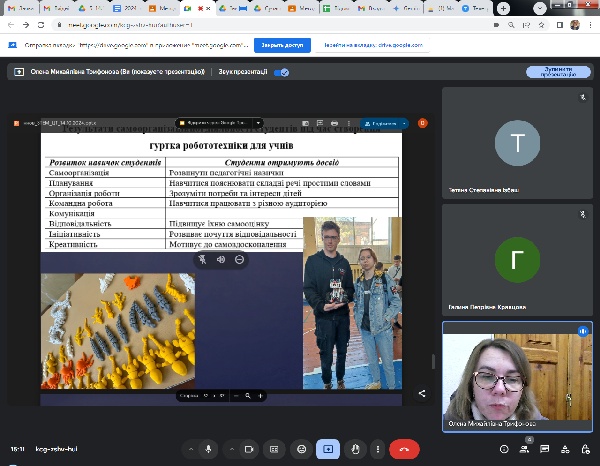
Task: Click the red leave call button
Action: pos(404,450)
